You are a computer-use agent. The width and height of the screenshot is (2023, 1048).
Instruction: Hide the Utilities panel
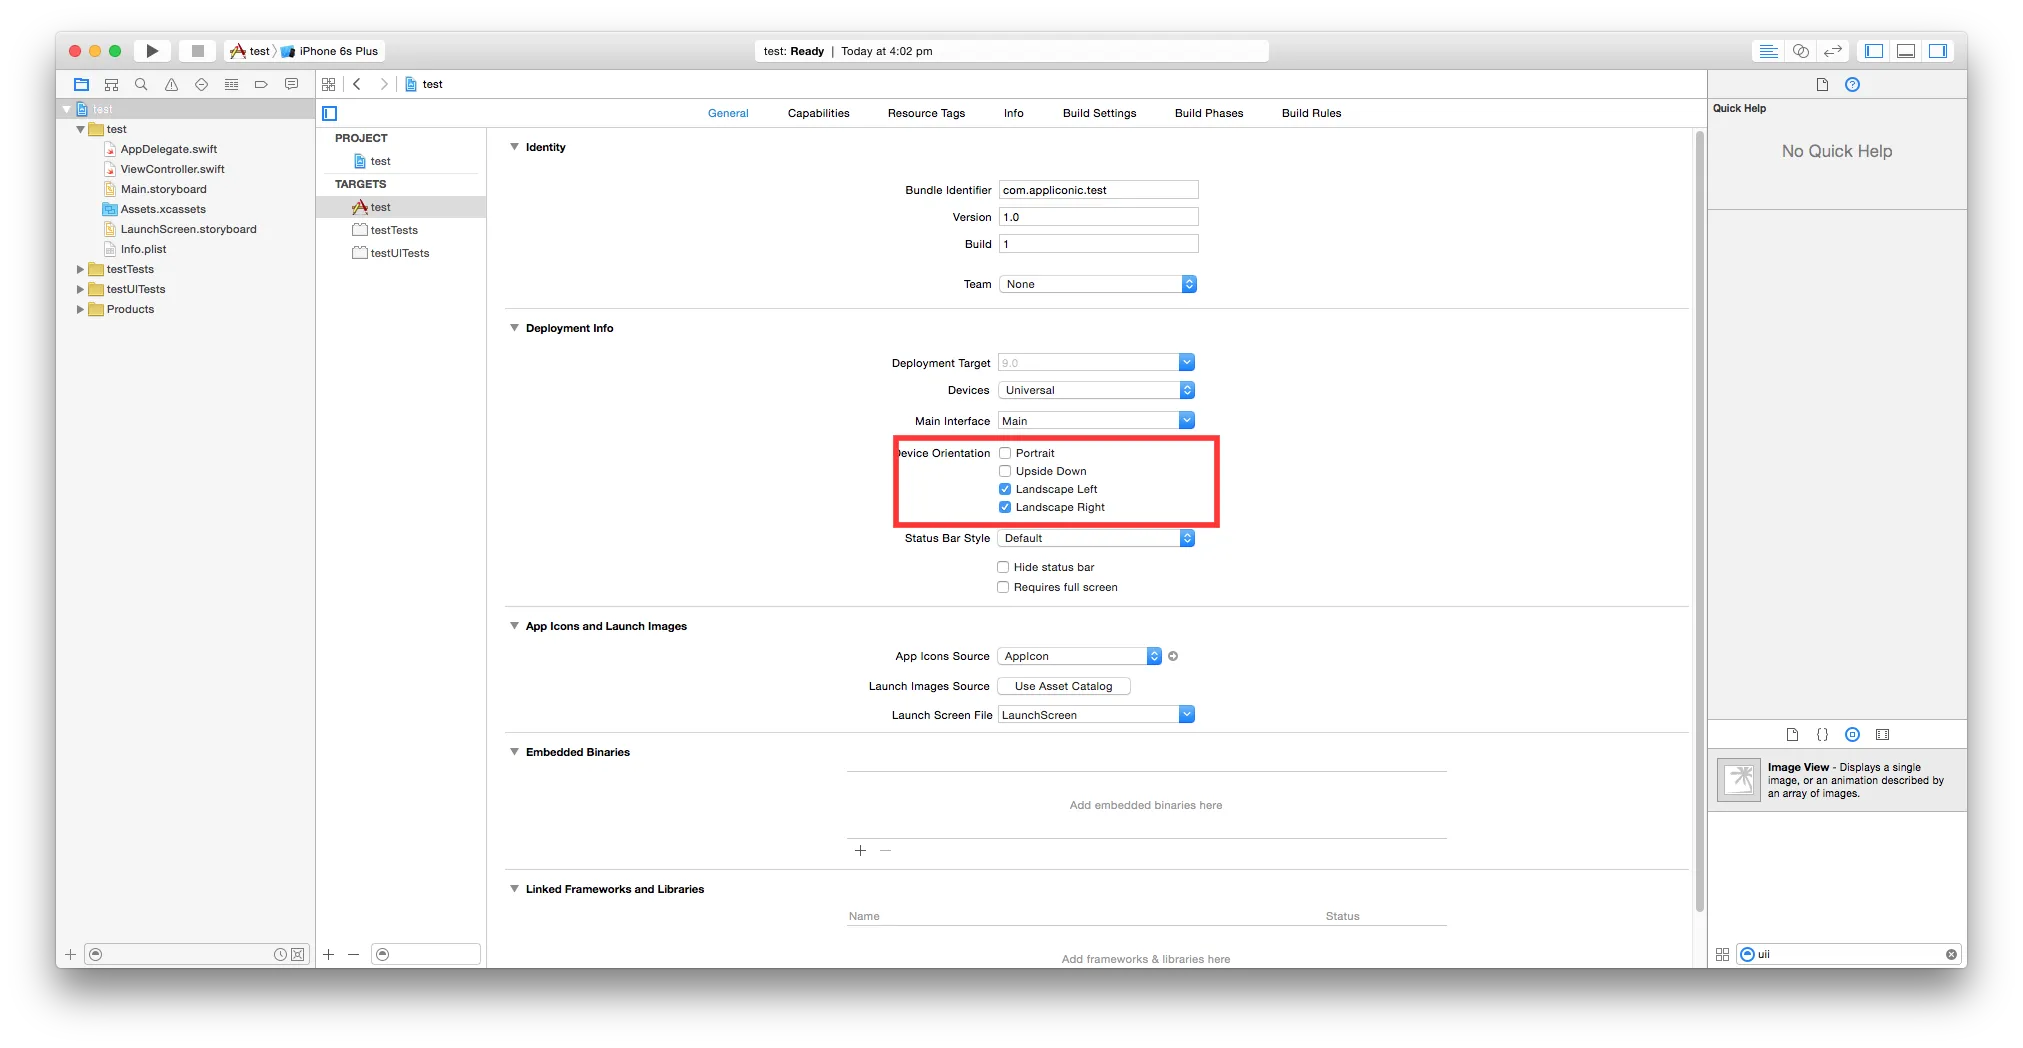[x=1938, y=51]
